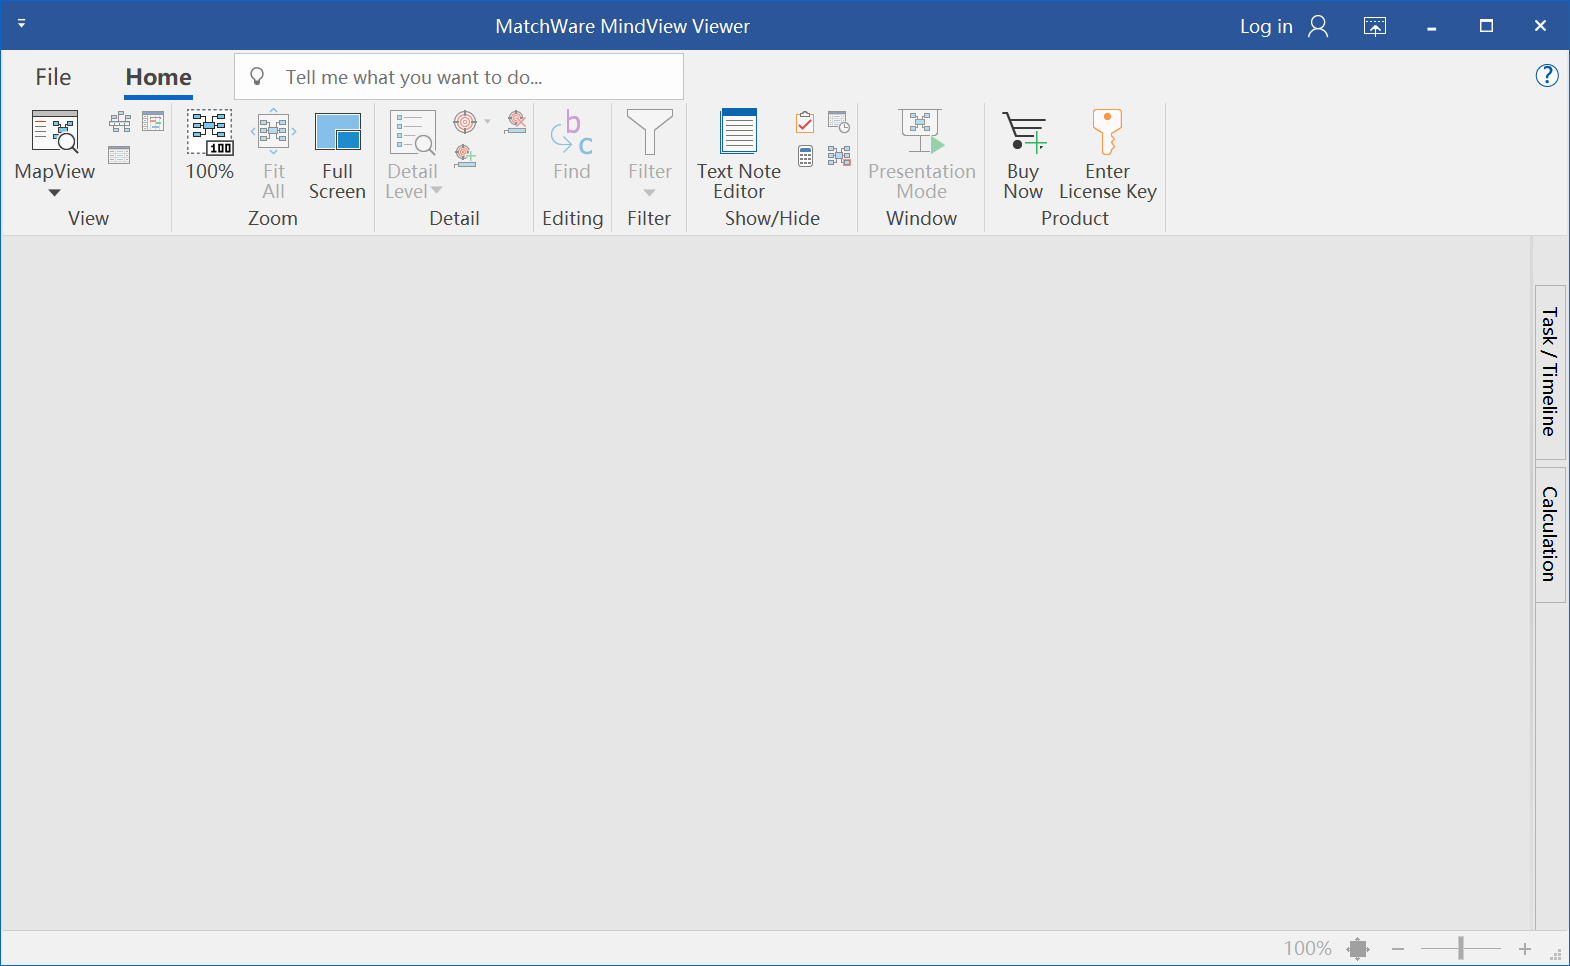
Task: Click the MapView magnifier icon
Action: click(55, 131)
